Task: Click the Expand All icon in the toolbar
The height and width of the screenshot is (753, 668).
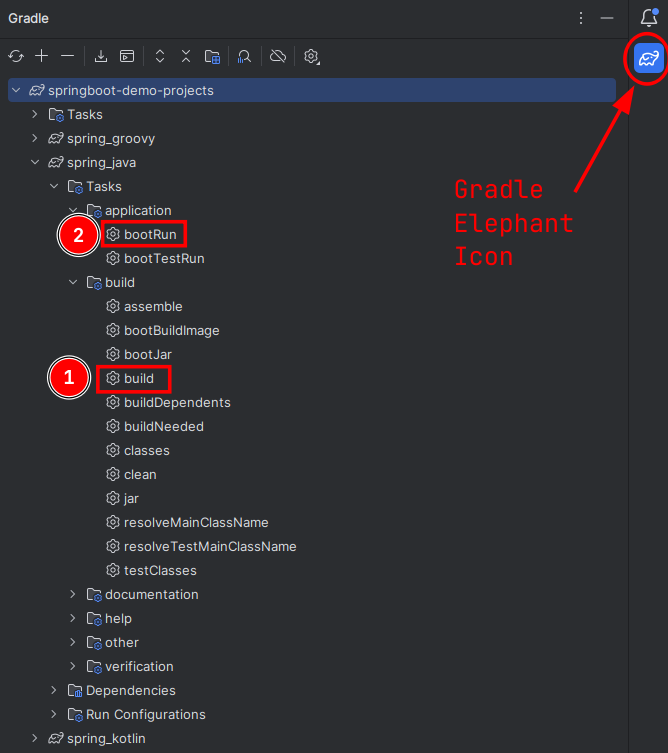Action: [160, 56]
